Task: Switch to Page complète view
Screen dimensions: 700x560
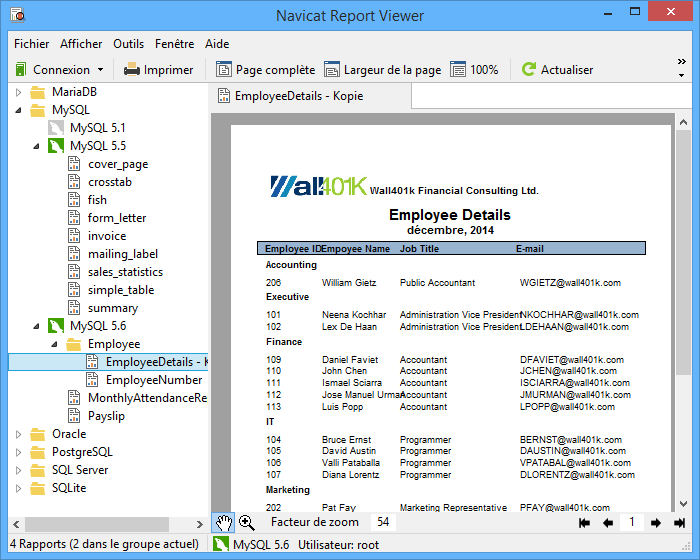Action: pos(266,70)
